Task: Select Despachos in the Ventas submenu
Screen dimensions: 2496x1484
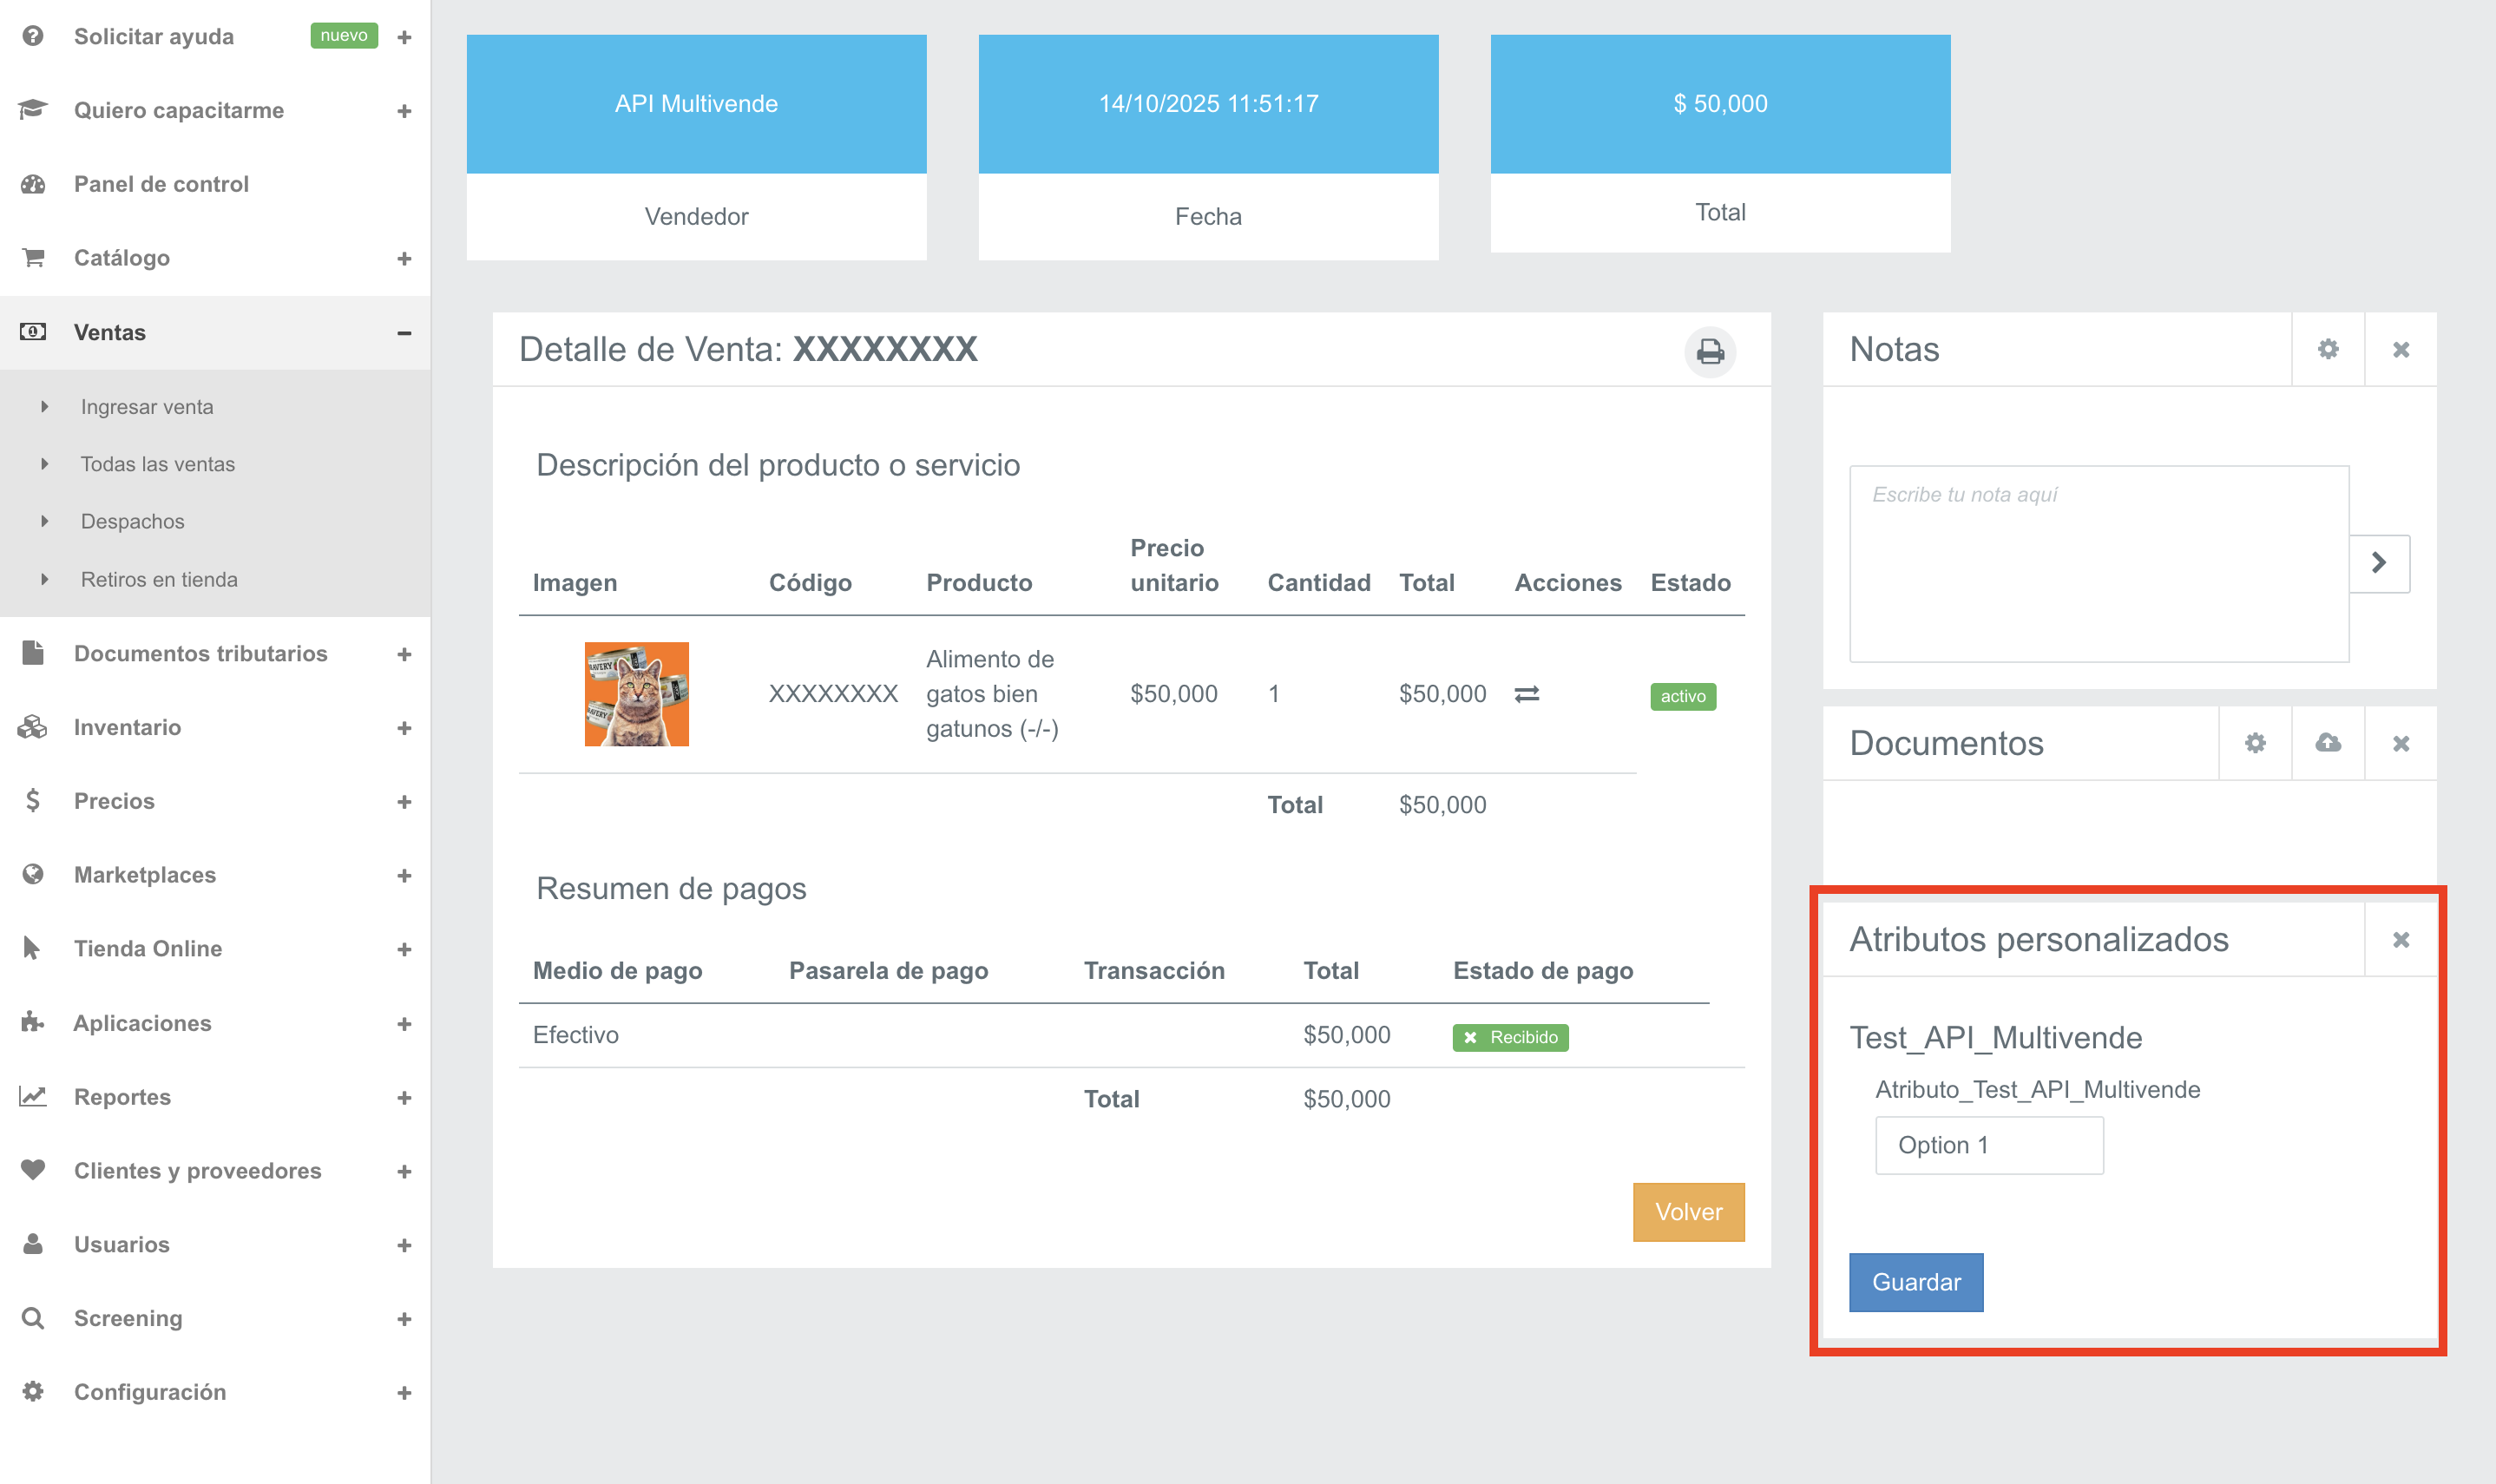Action: (x=132, y=521)
